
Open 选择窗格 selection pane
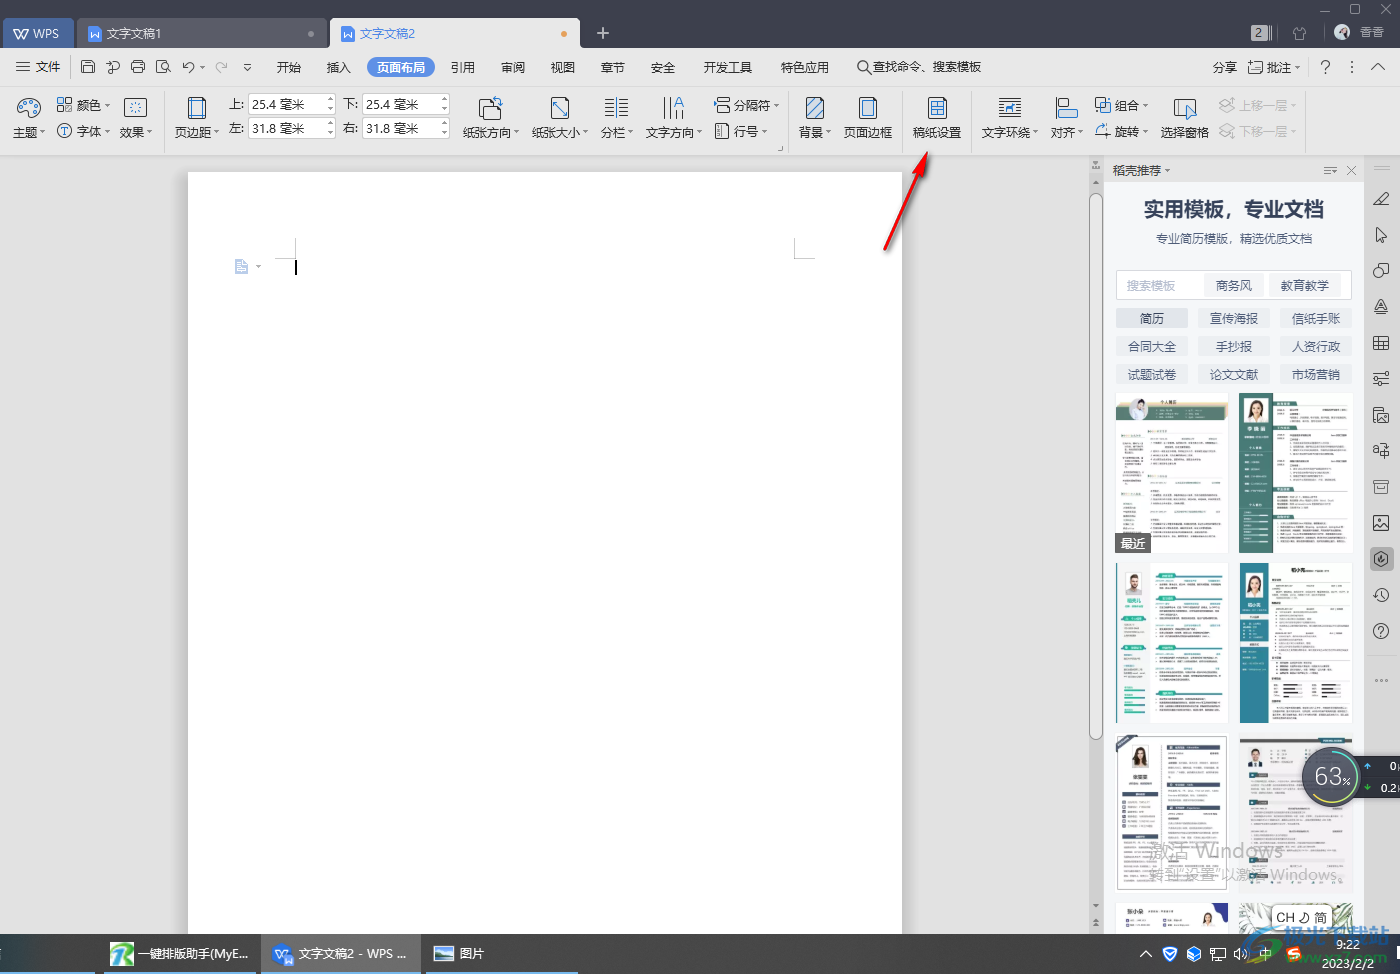[1185, 118]
